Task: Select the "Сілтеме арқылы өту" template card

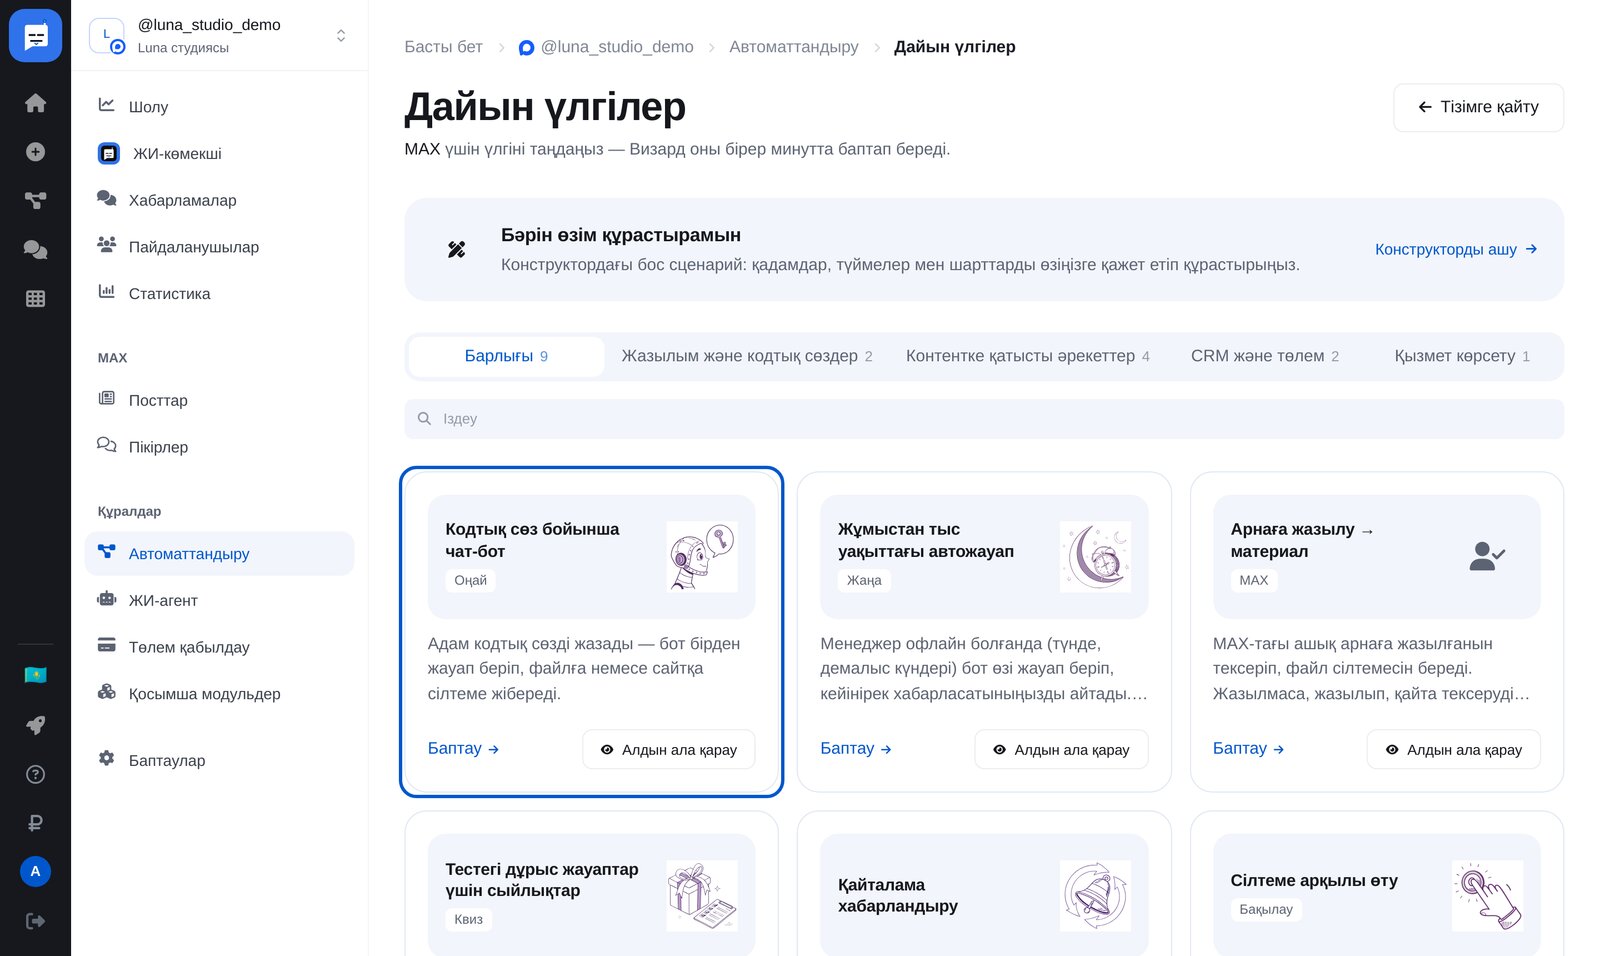Action: click(x=1376, y=884)
